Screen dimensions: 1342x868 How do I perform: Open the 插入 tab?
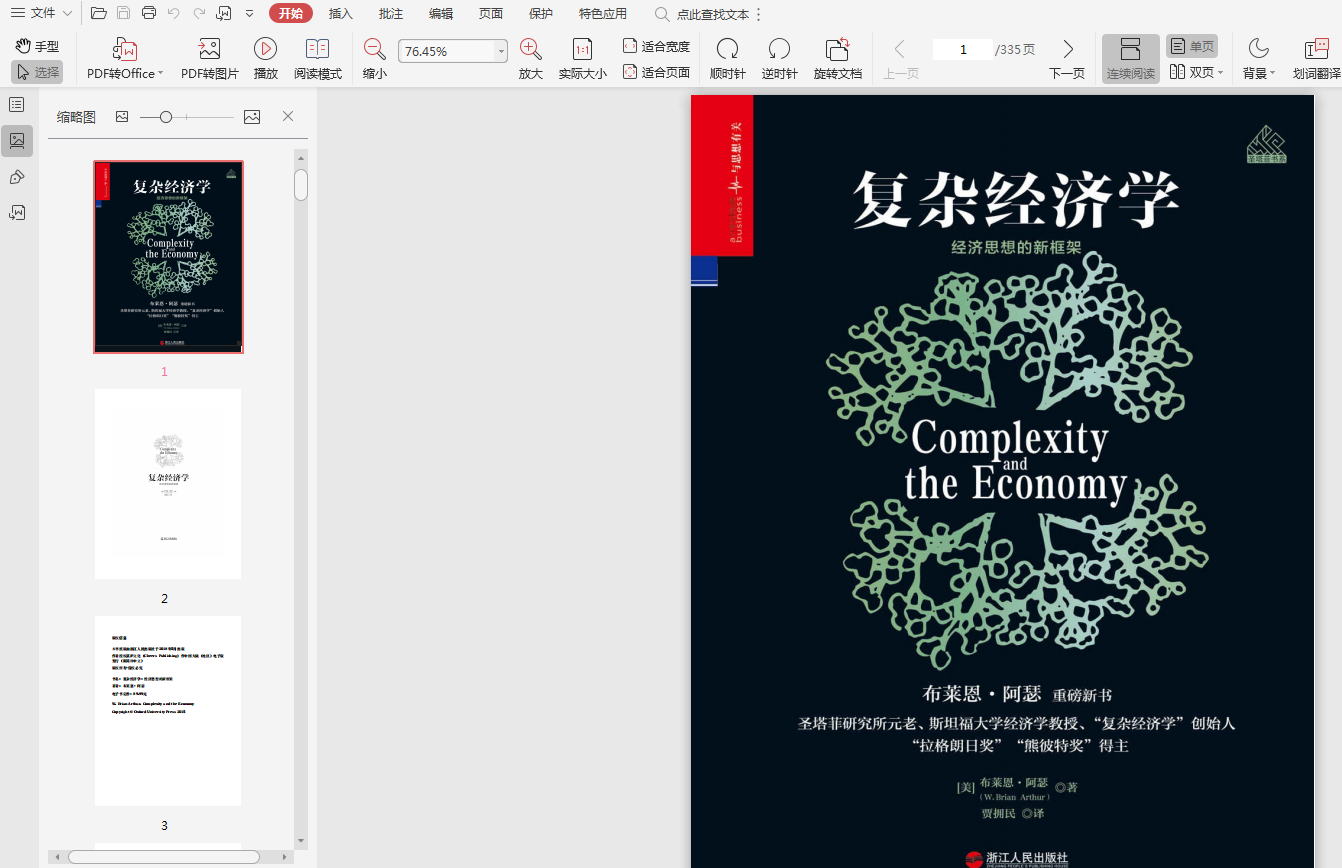coord(341,14)
